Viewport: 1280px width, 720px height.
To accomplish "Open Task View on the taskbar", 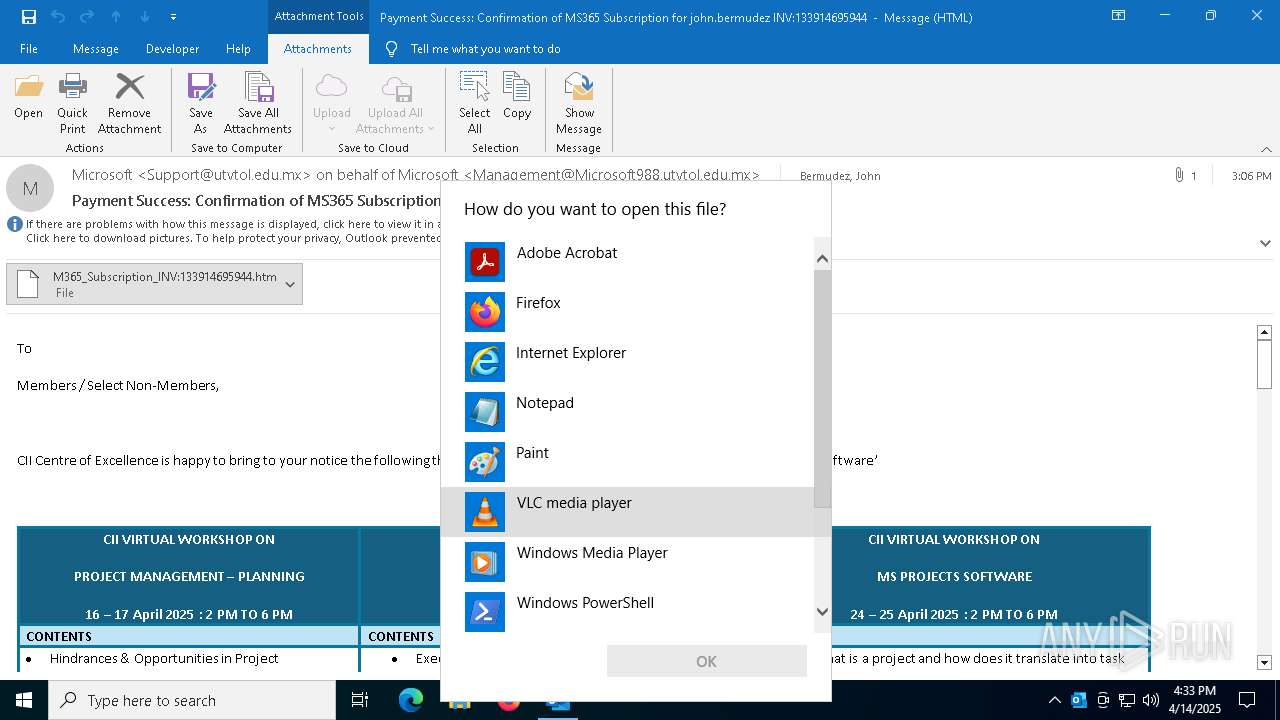I will point(360,700).
